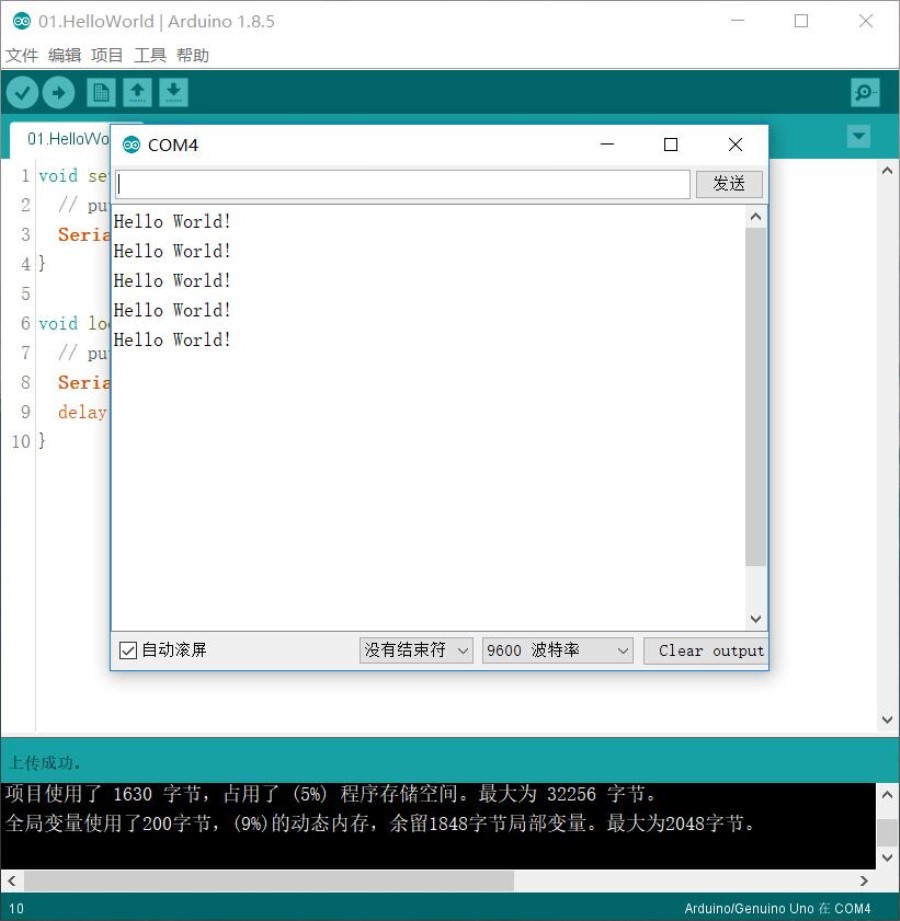Open the 没有结束符 line ending dropdown

[x=416, y=650]
